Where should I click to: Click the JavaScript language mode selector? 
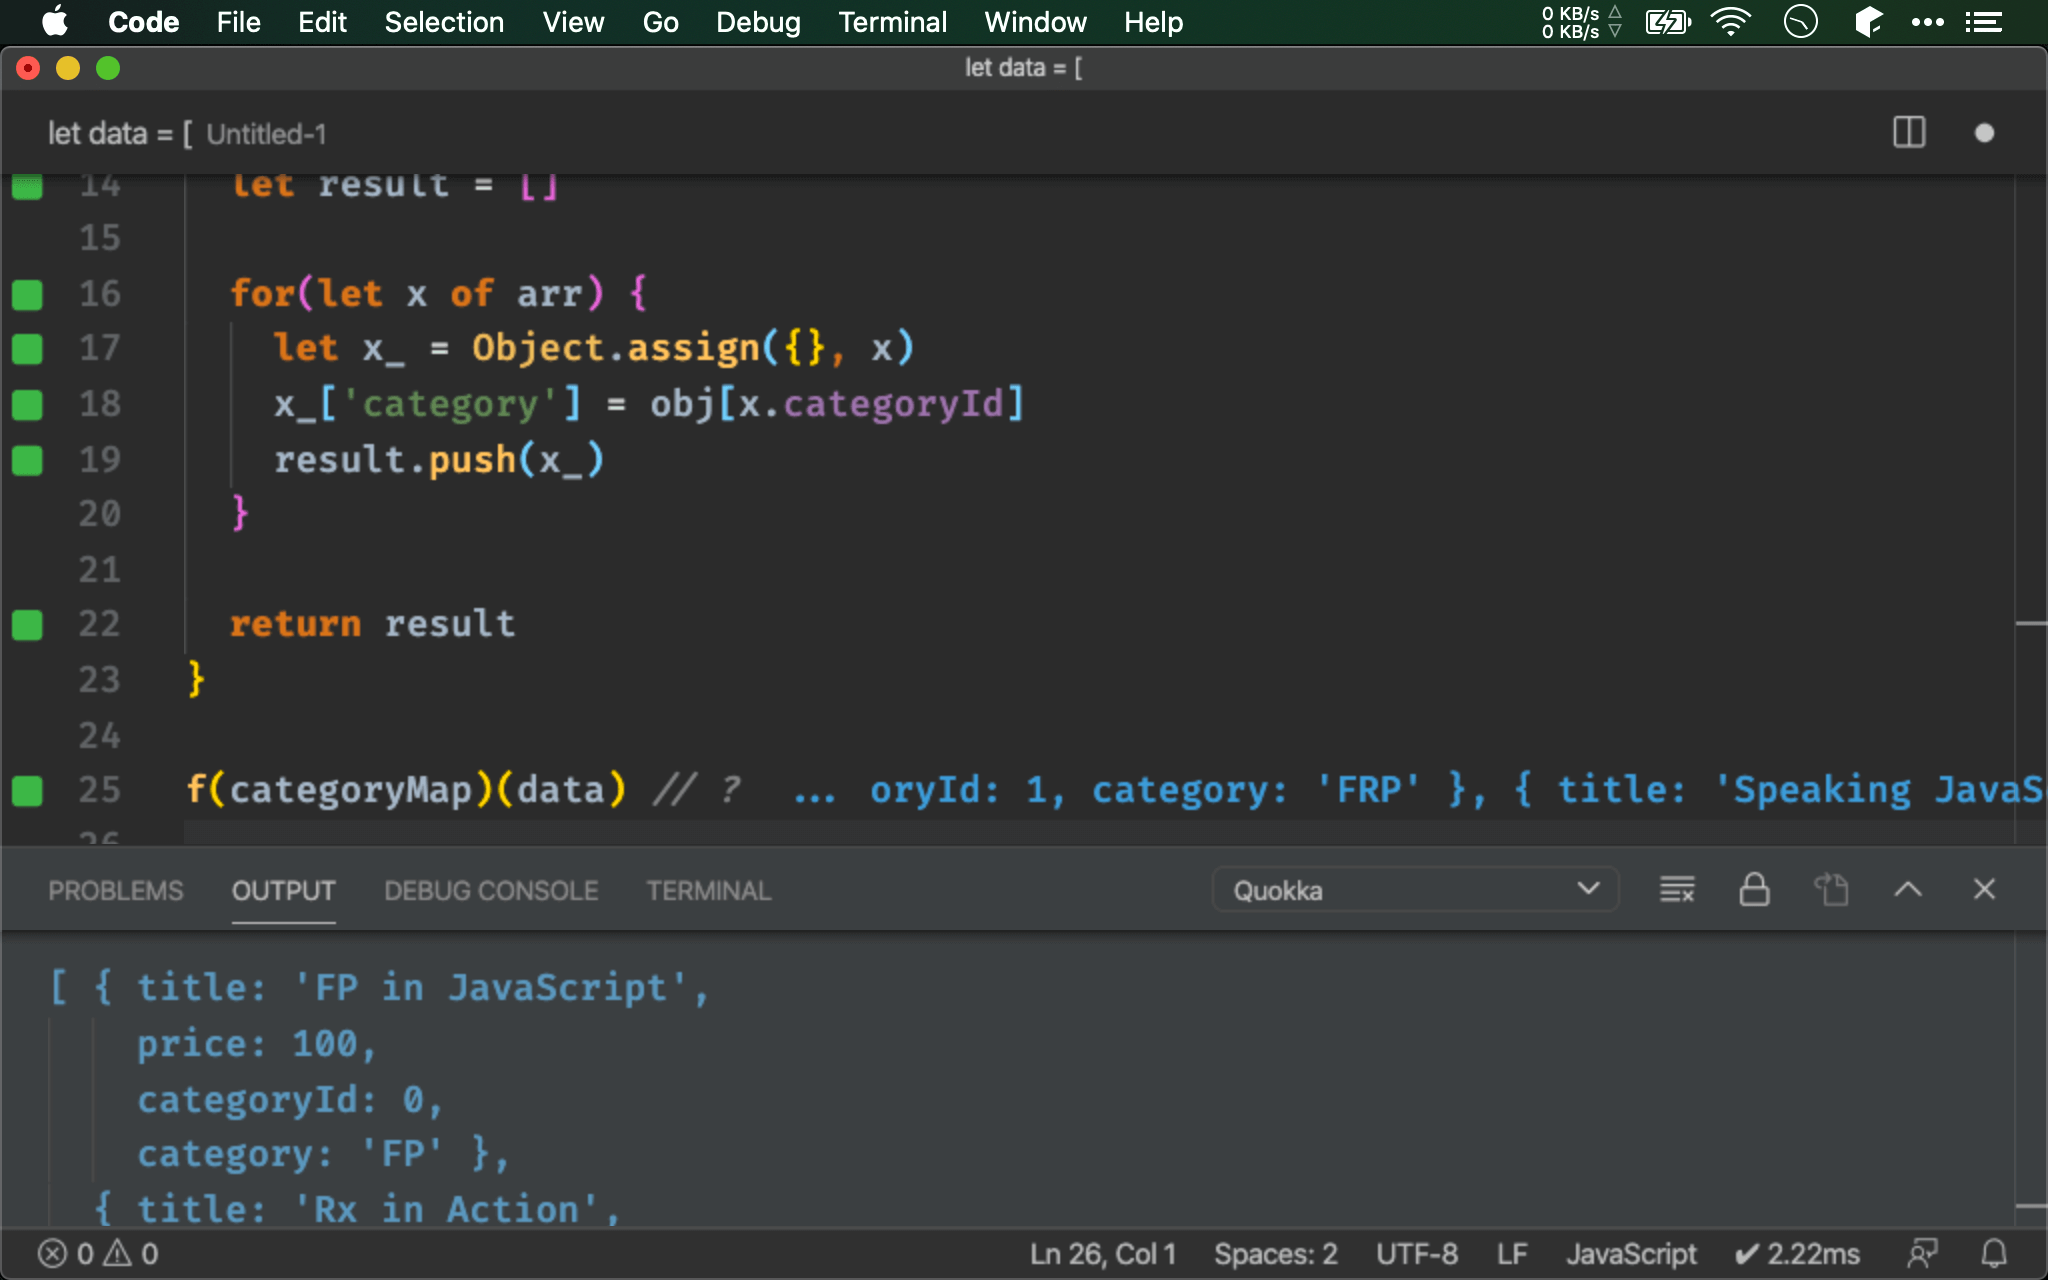tap(1631, 1253)
